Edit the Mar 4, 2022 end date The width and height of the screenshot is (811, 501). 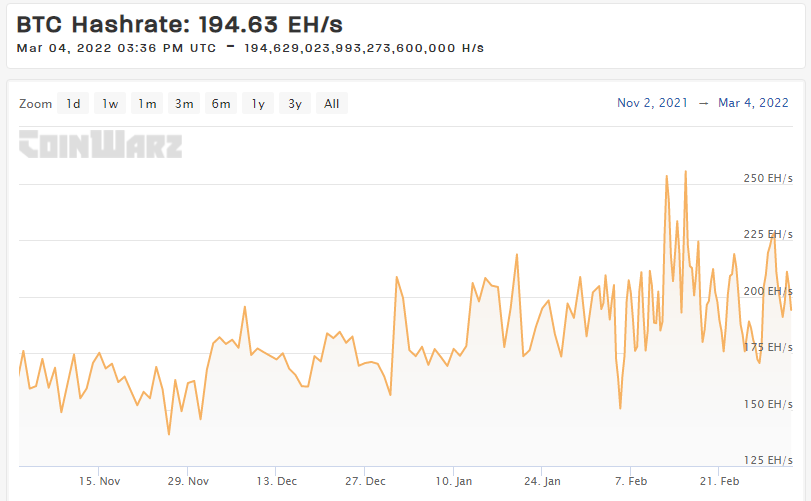753,103
